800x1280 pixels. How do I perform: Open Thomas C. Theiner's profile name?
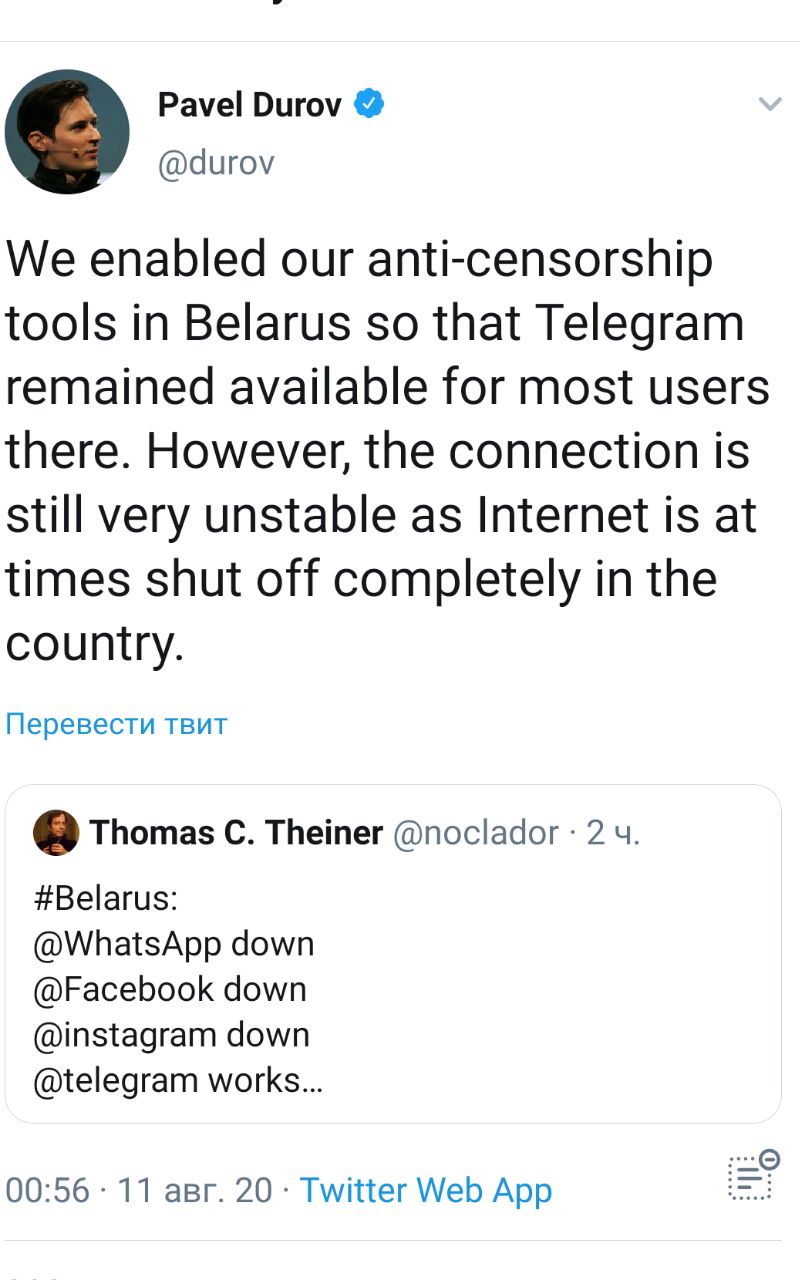pyautogui.click(x=237, y=832)
